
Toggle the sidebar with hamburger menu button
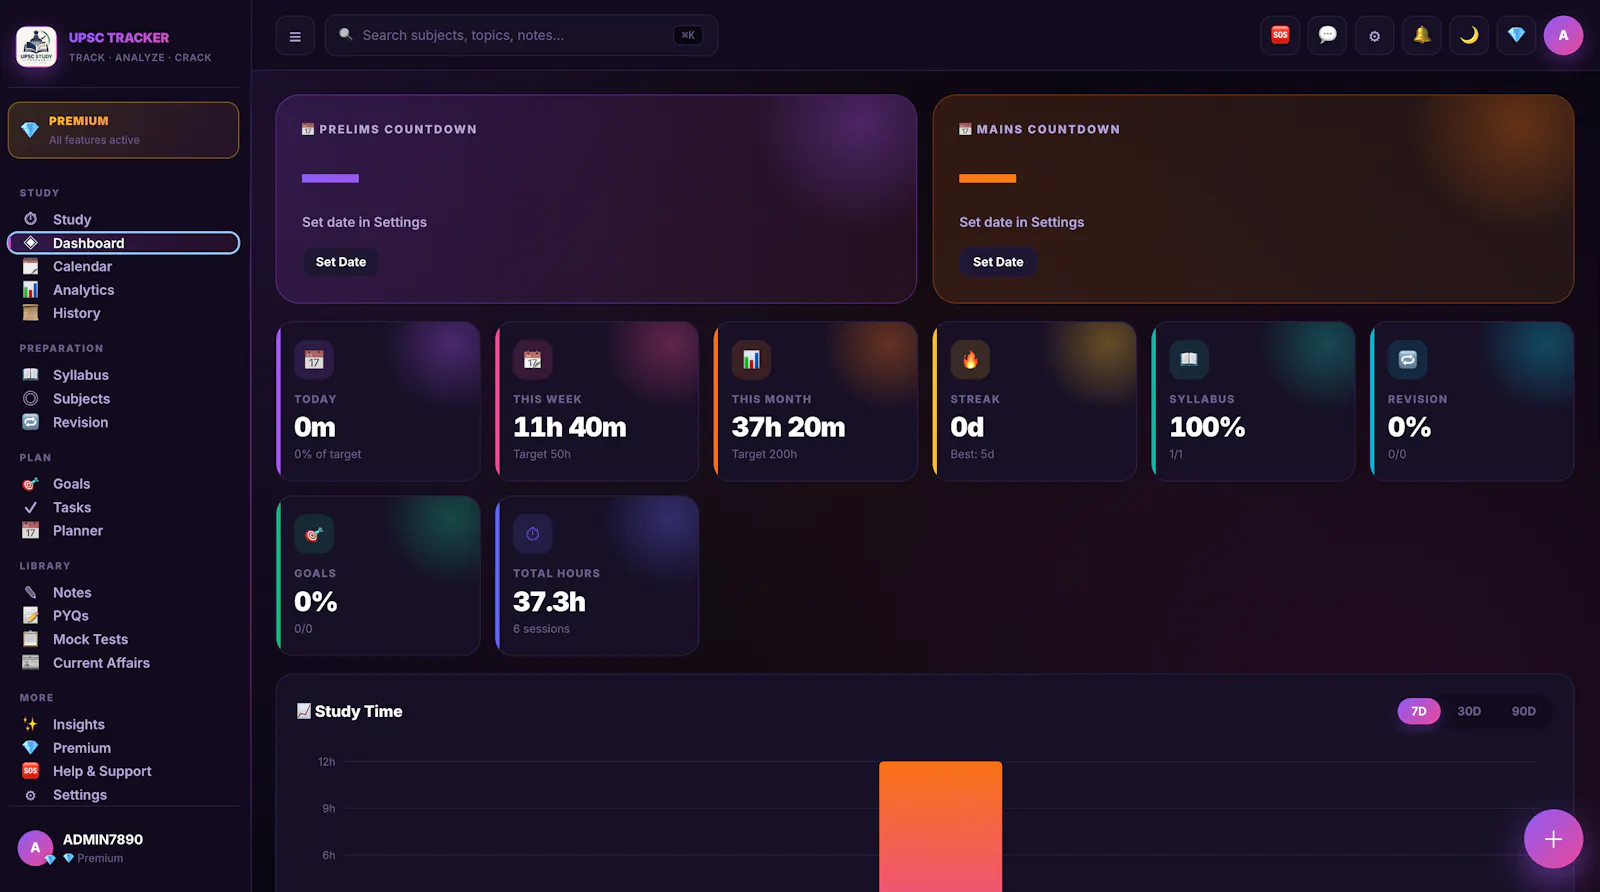pos(295,37)
